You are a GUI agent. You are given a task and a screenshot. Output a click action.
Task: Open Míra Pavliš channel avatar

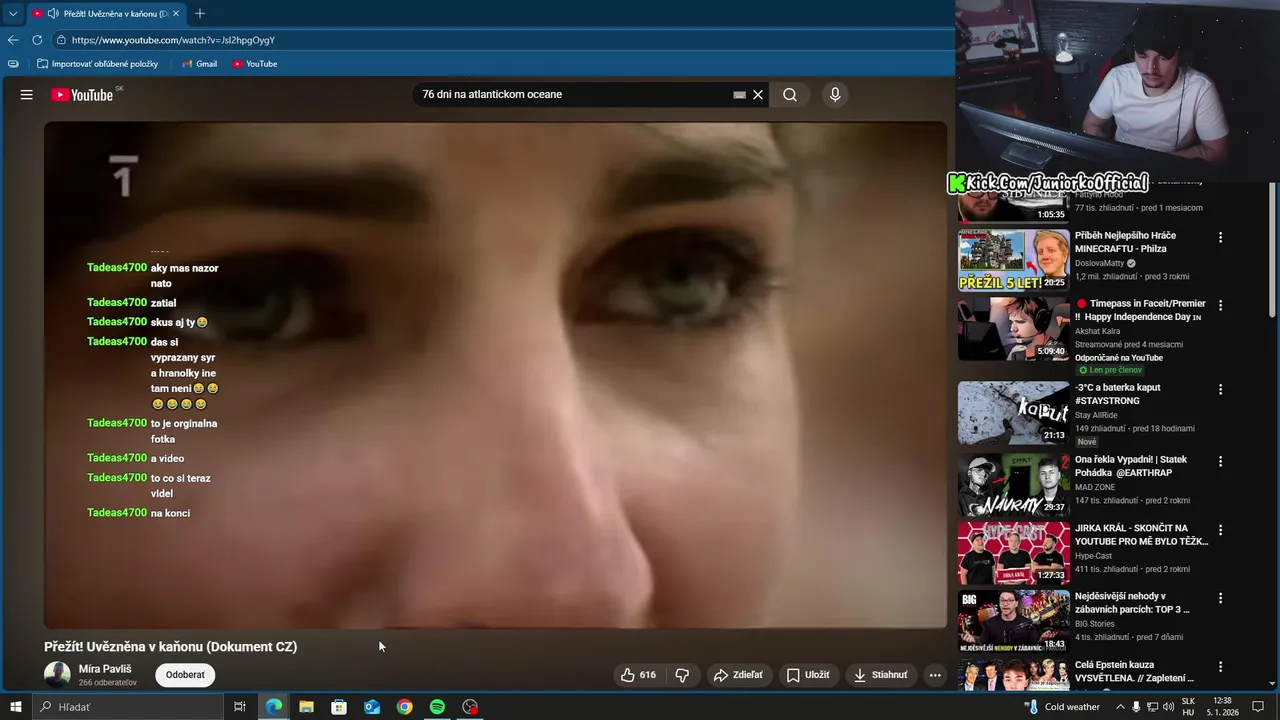click(x=57, y=675)
